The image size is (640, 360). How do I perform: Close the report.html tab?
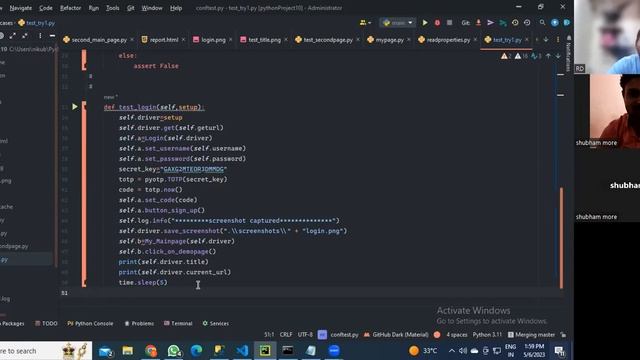point(183,40)
